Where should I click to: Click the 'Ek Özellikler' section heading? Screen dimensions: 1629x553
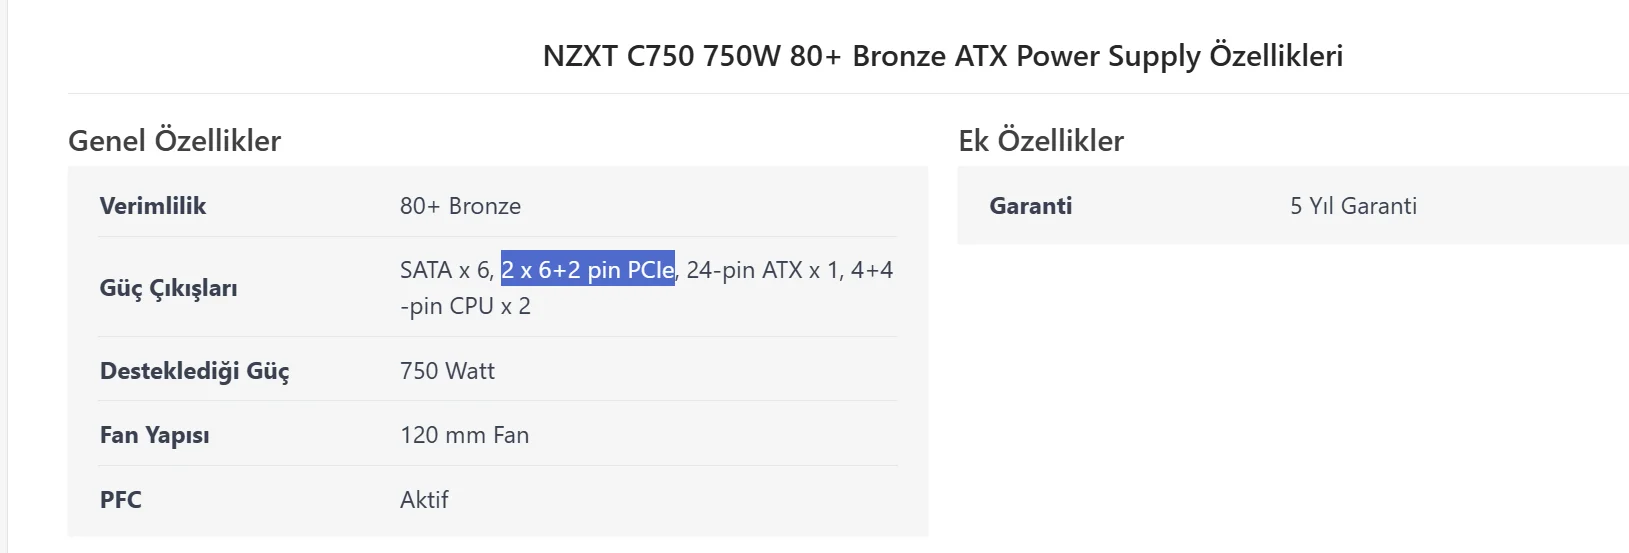point(1040,141)
